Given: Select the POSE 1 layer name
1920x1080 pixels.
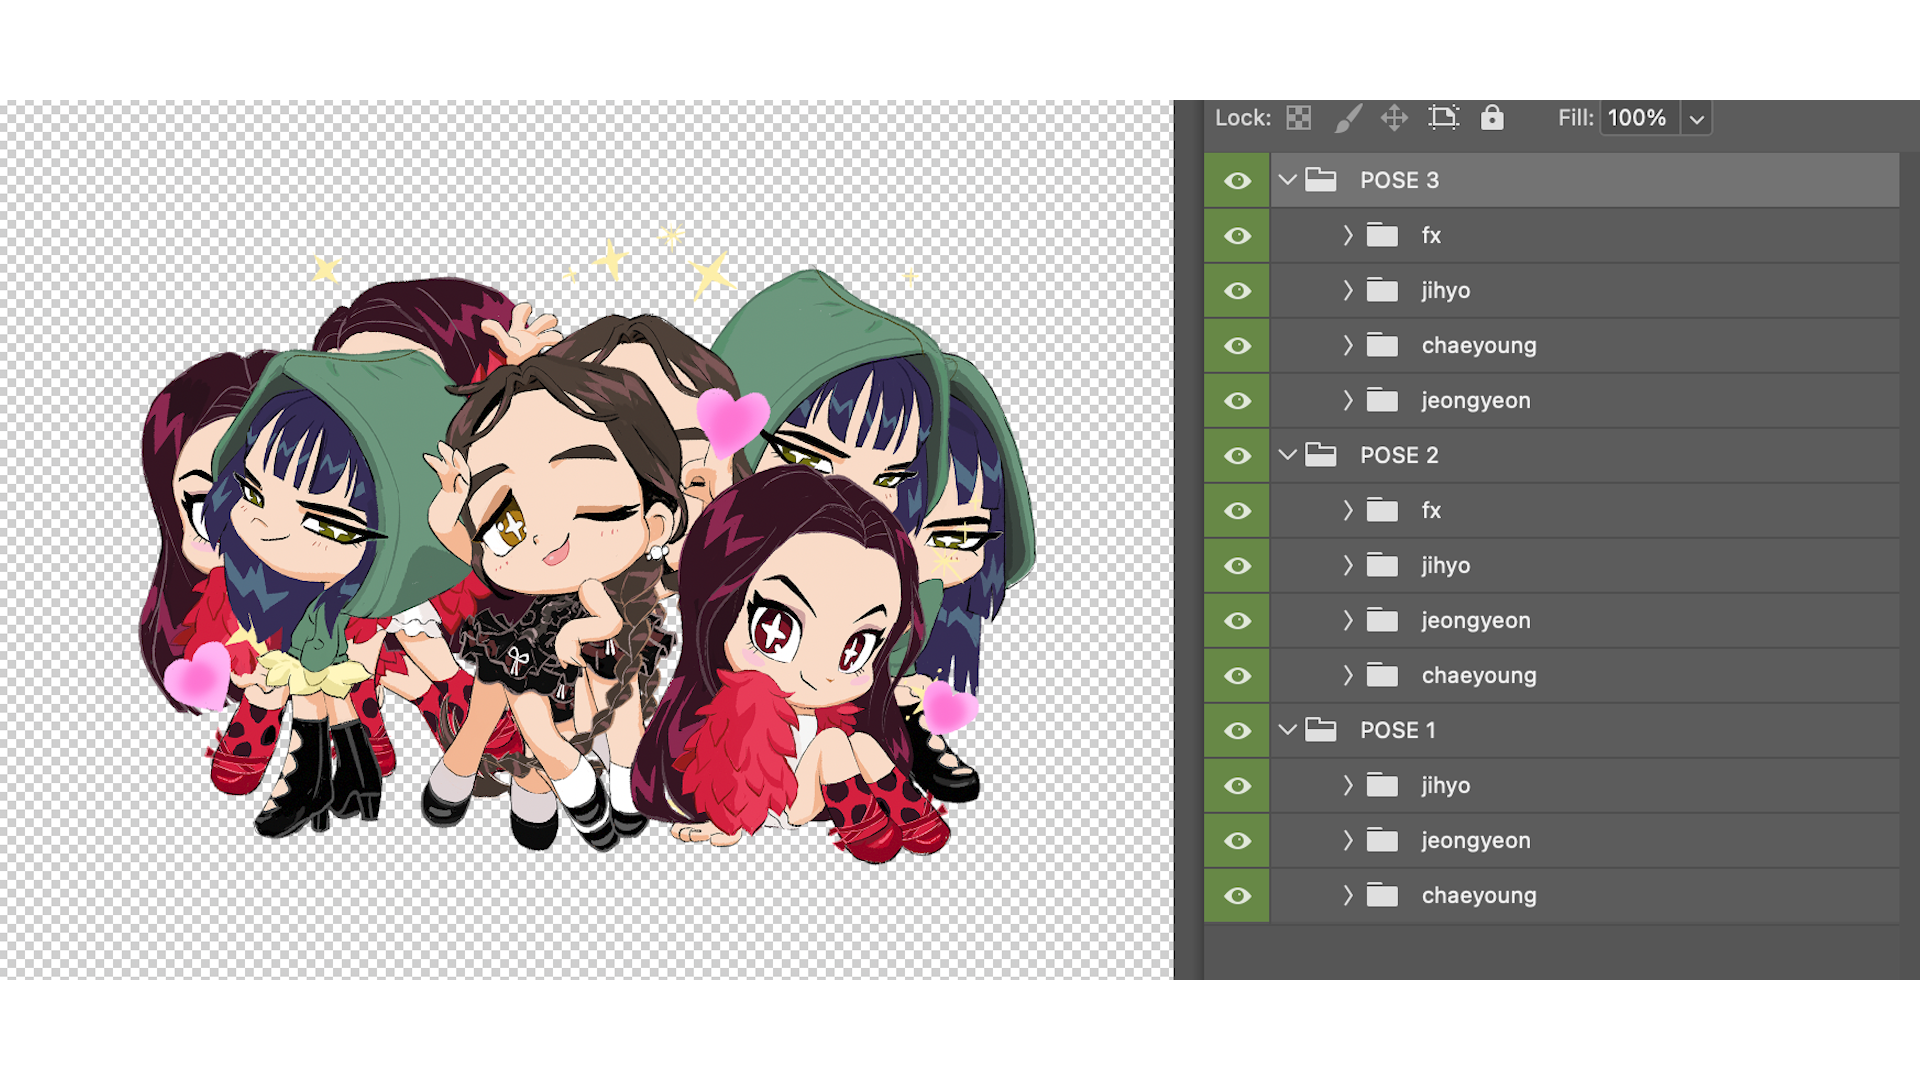Looking at the screenshot, I should coord(1398,730).
